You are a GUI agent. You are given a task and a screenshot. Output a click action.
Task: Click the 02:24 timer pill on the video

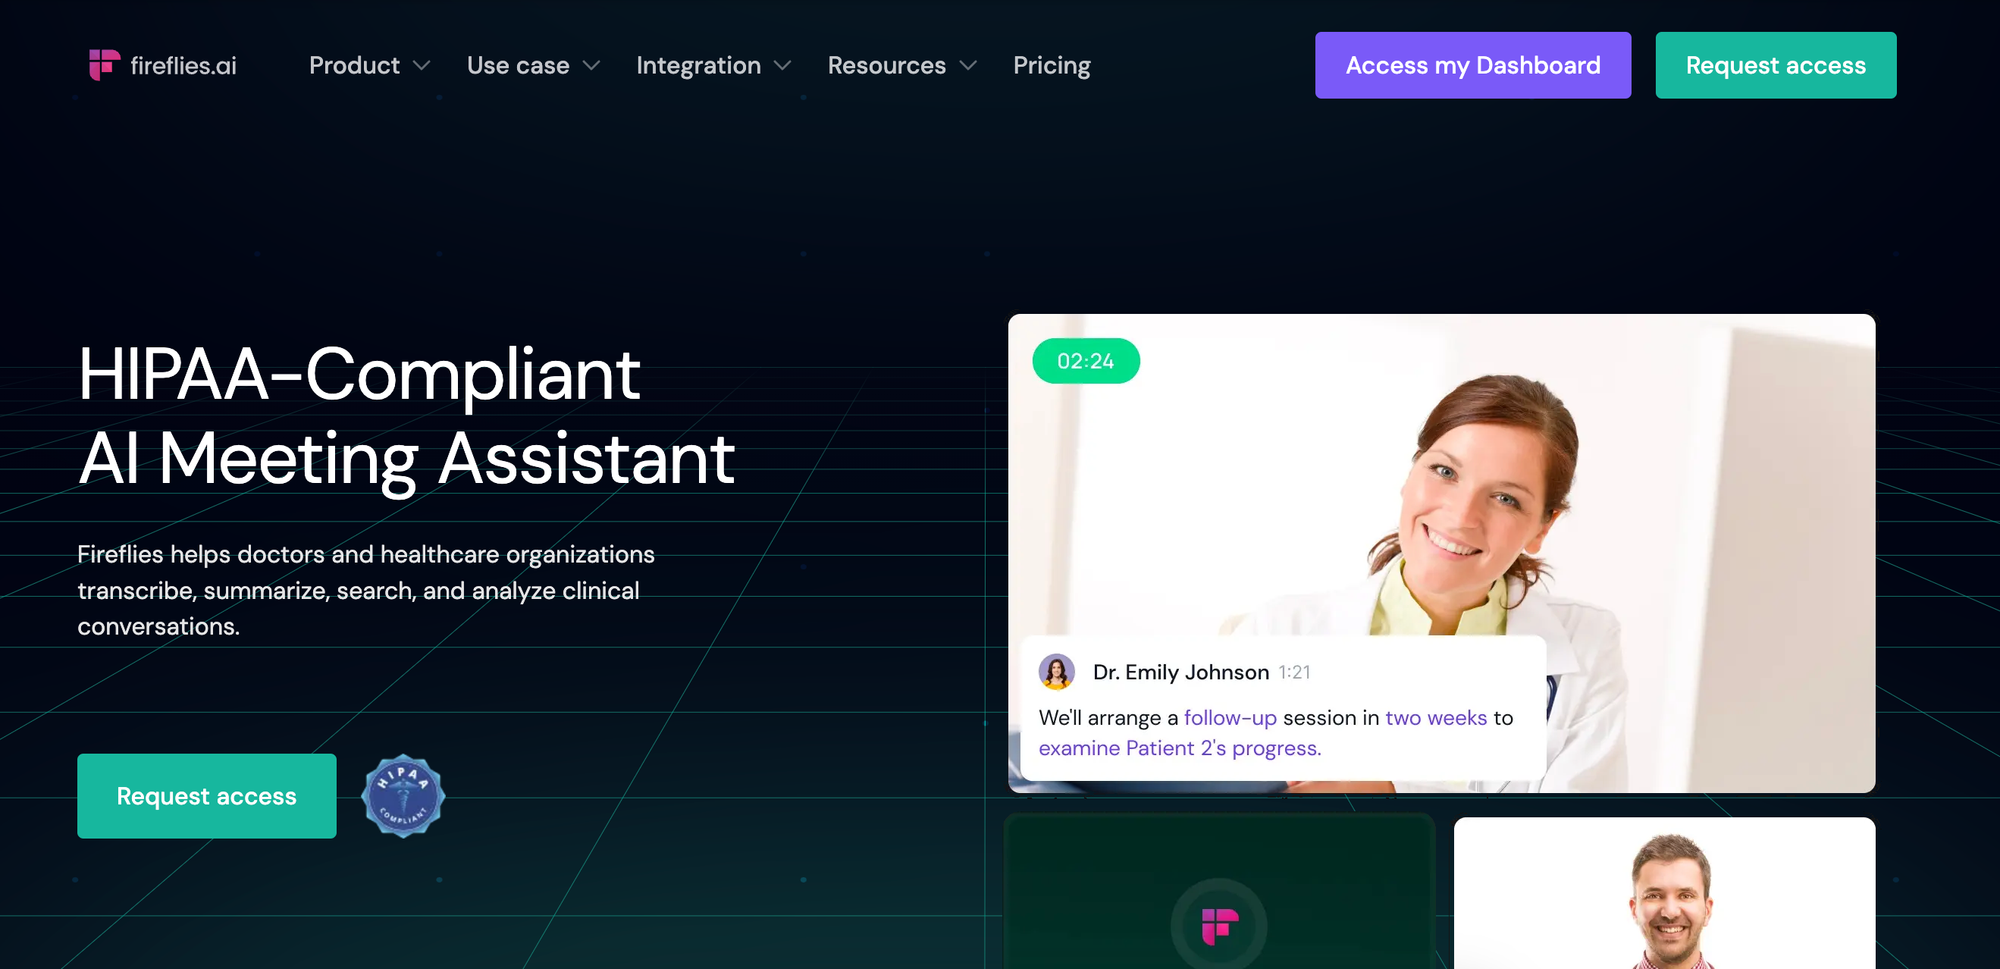(1086, 361)
